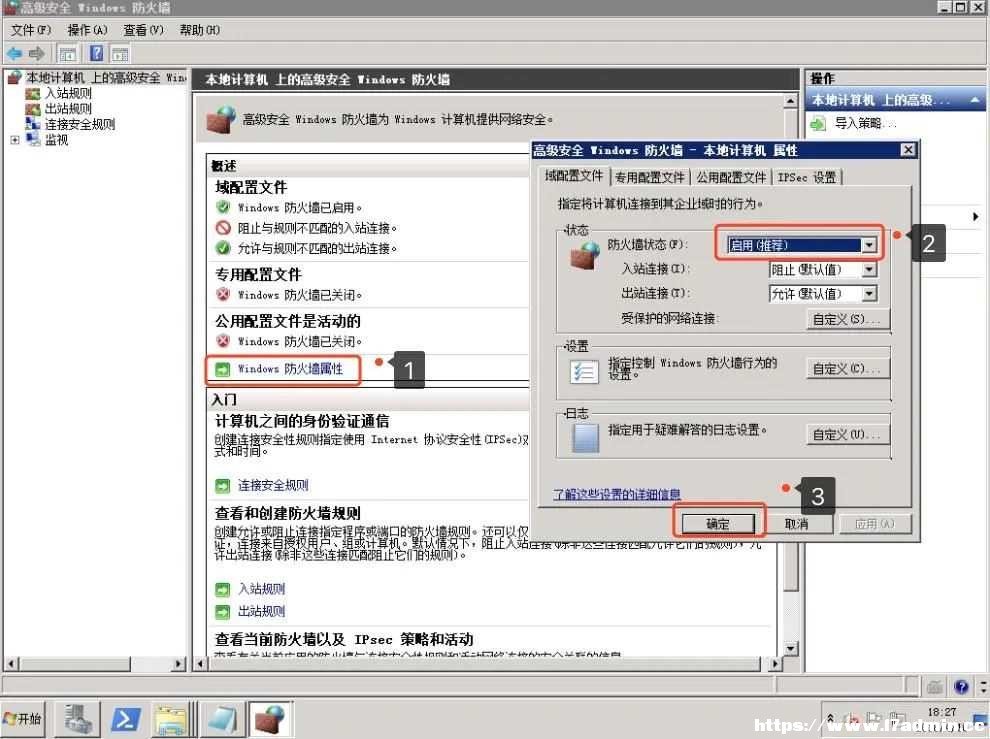Open PowerShell from the taskbar
The height and width of the screenshot is (739, 990).
tap(125, 719)
